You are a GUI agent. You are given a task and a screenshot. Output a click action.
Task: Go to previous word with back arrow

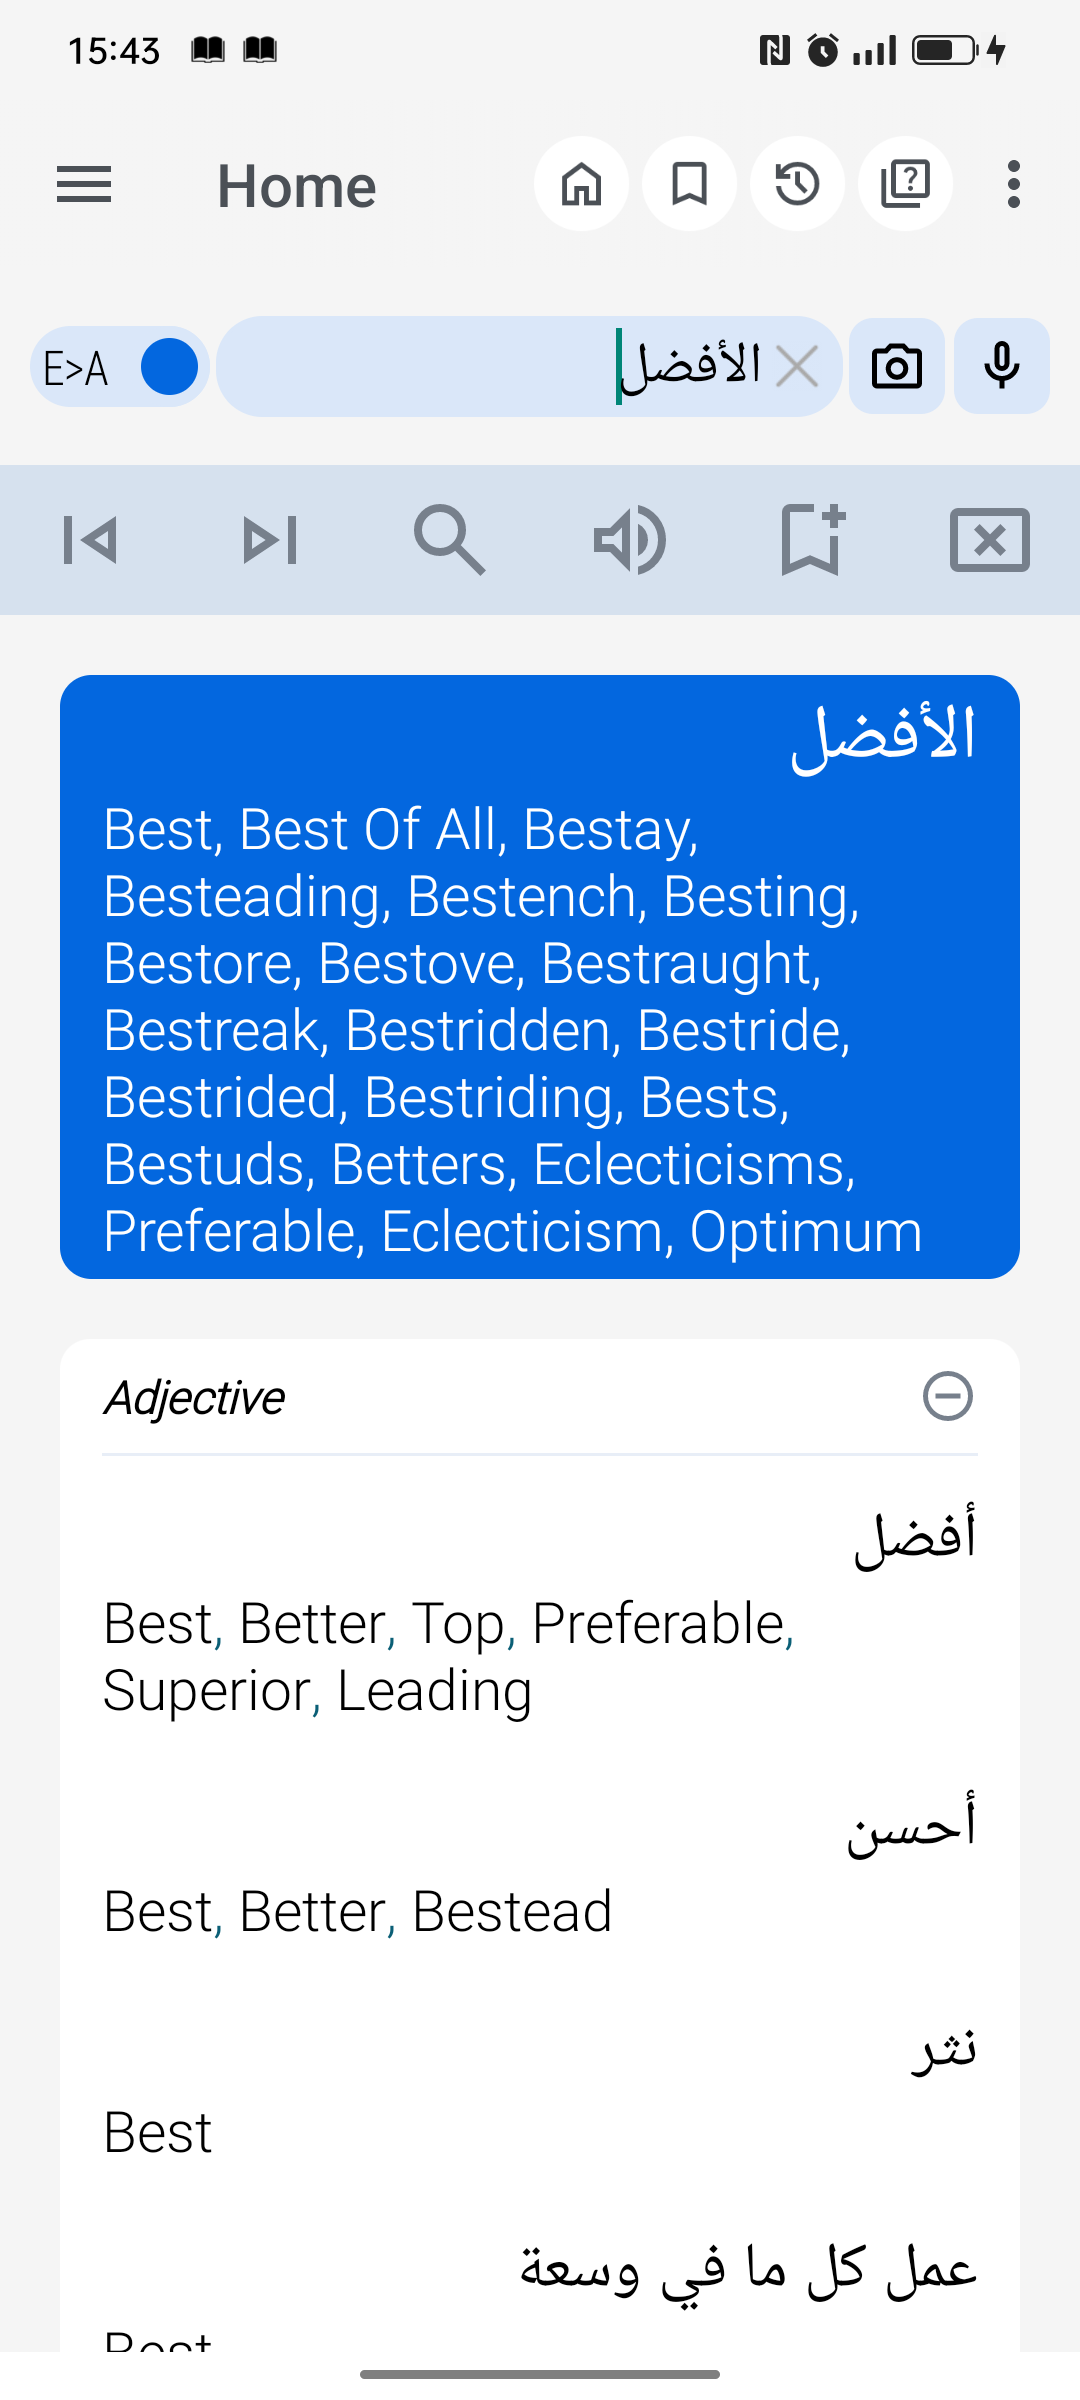pos(90,538)
